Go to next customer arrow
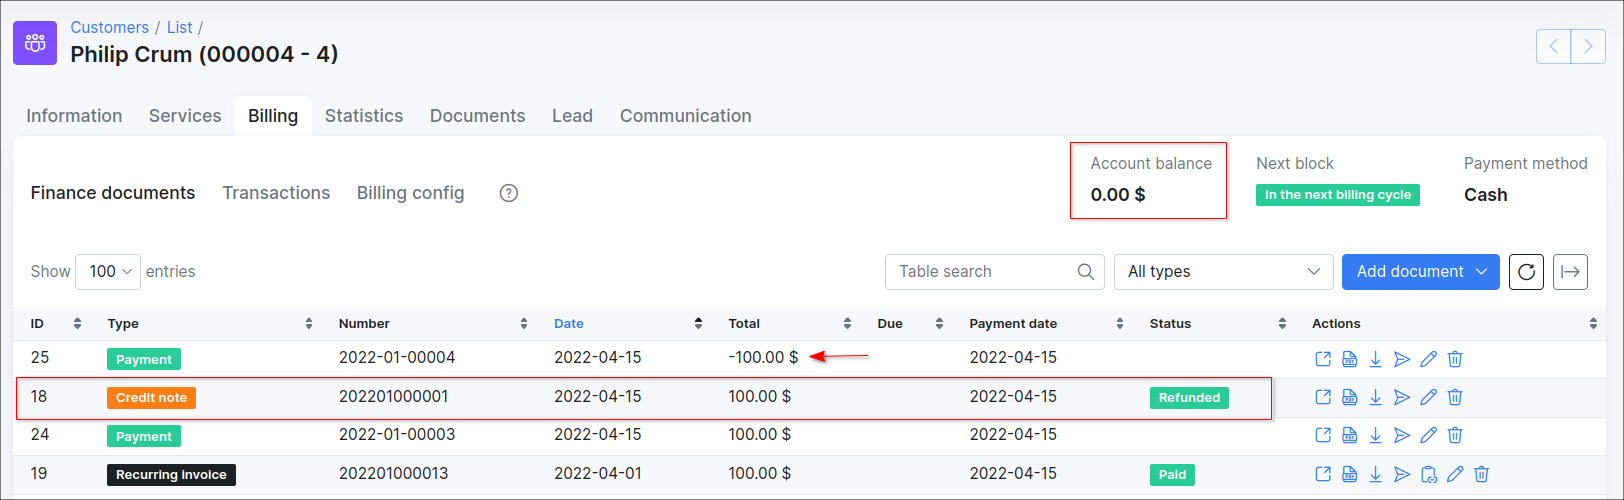 coord(1588,46)
